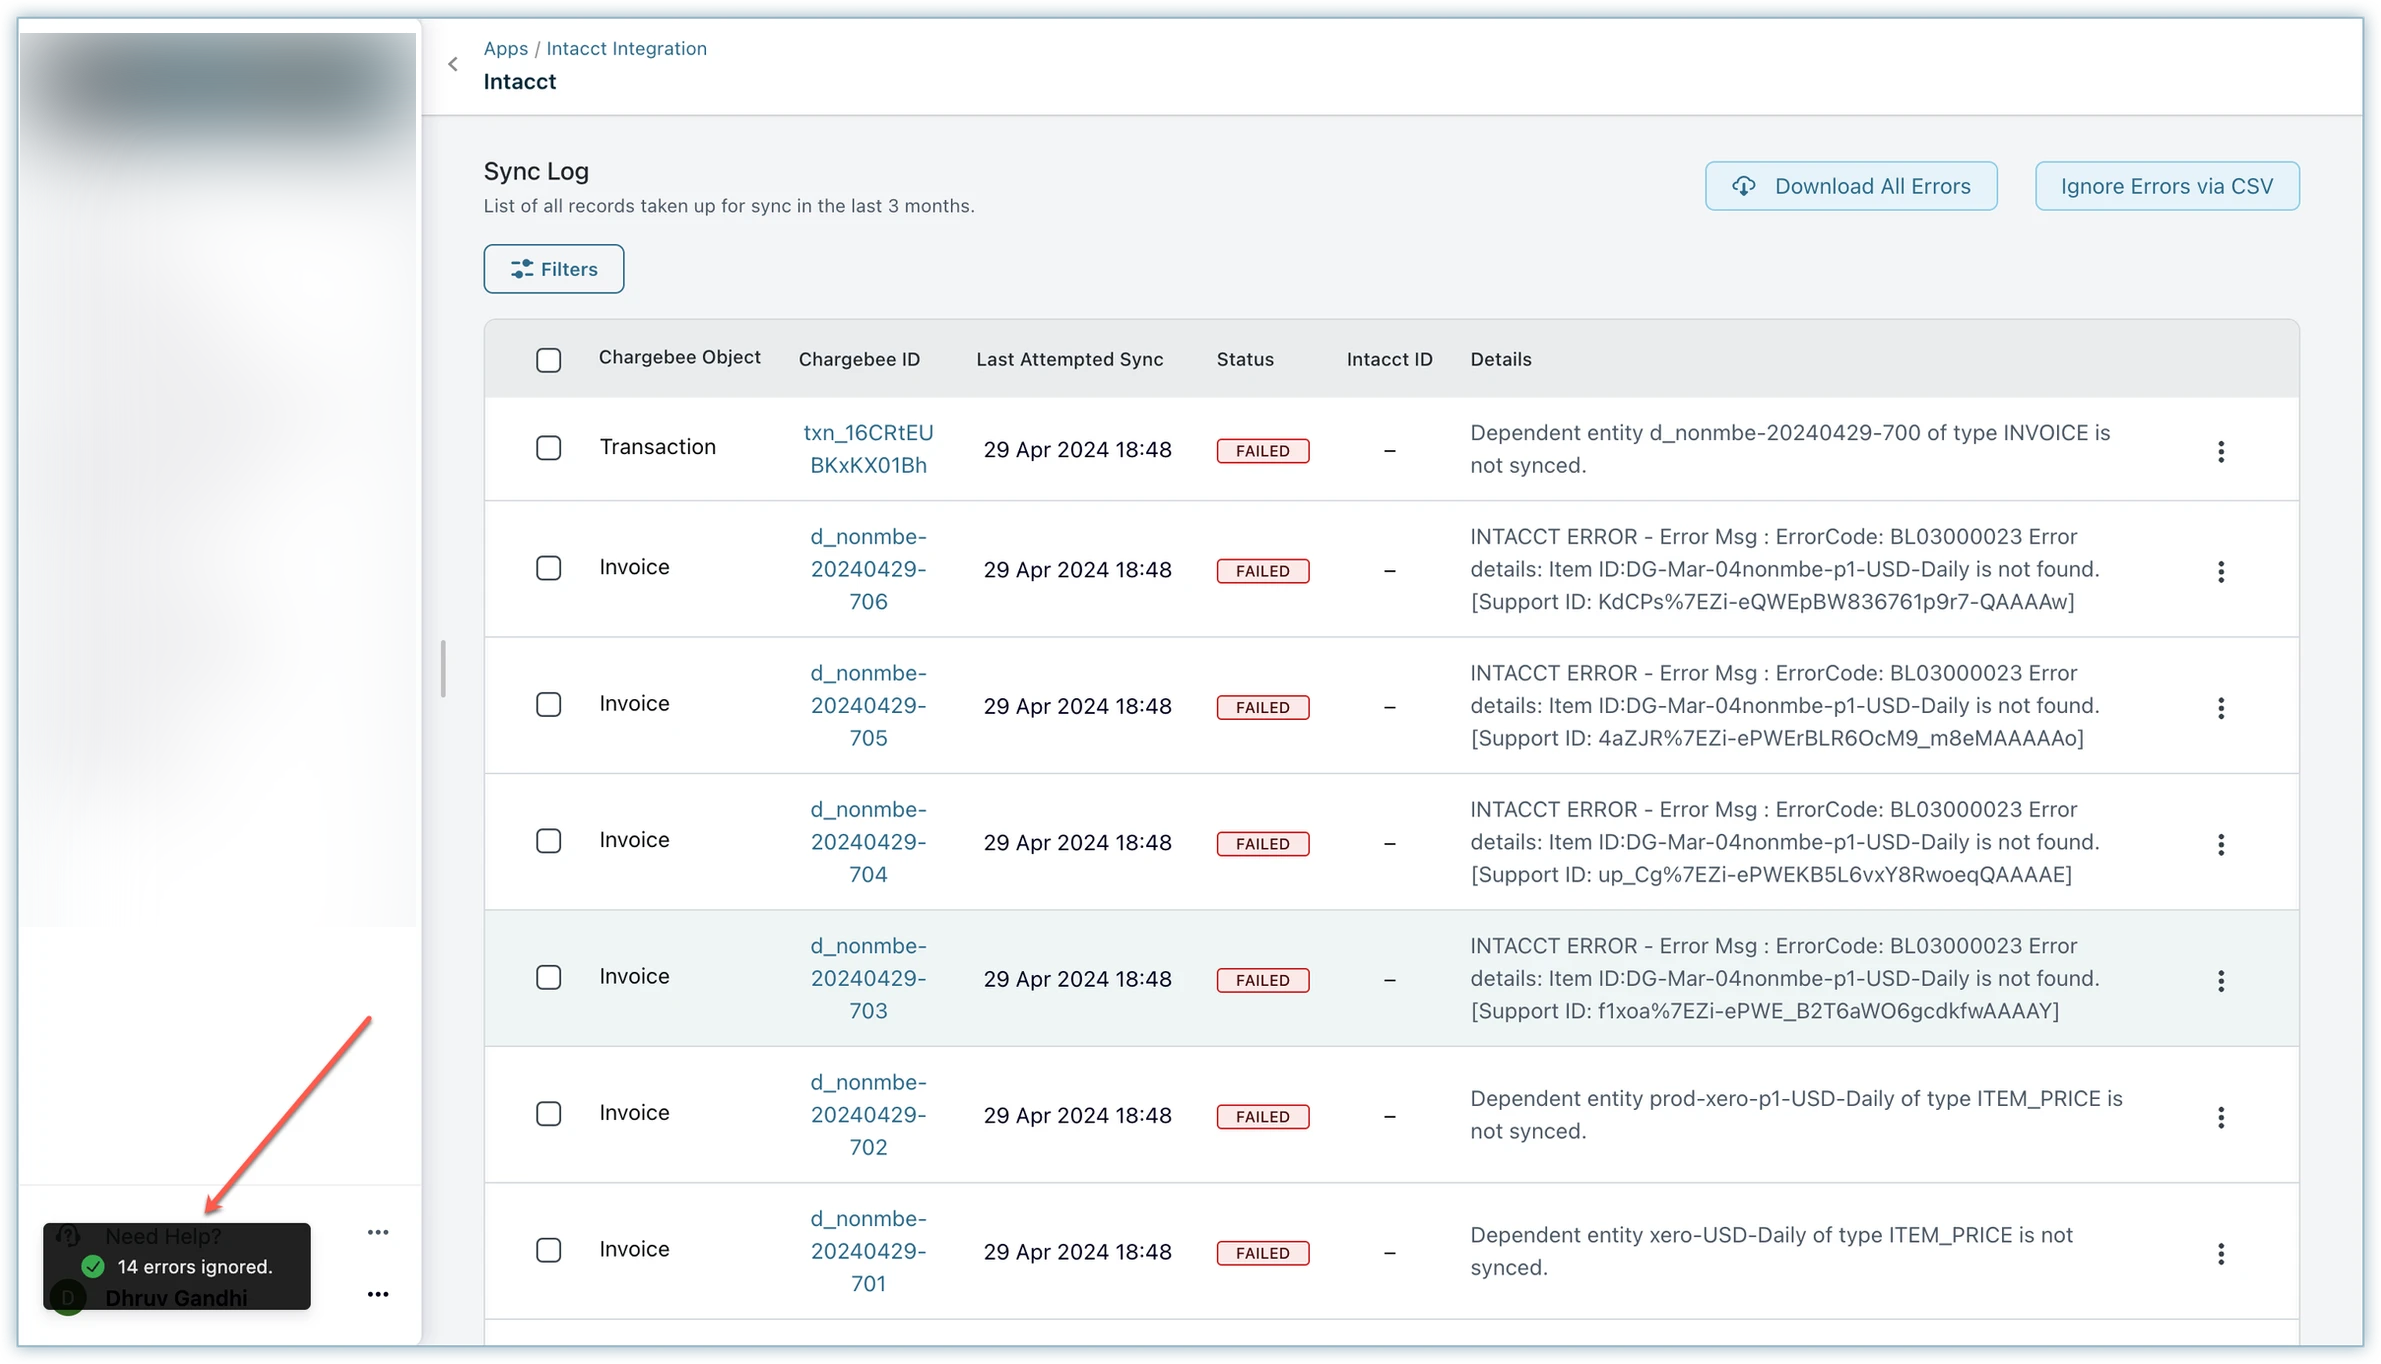Click the 14 errors ignored toast
Viewport: 2381px width, 1364px height.
(x=177, y=1266)
